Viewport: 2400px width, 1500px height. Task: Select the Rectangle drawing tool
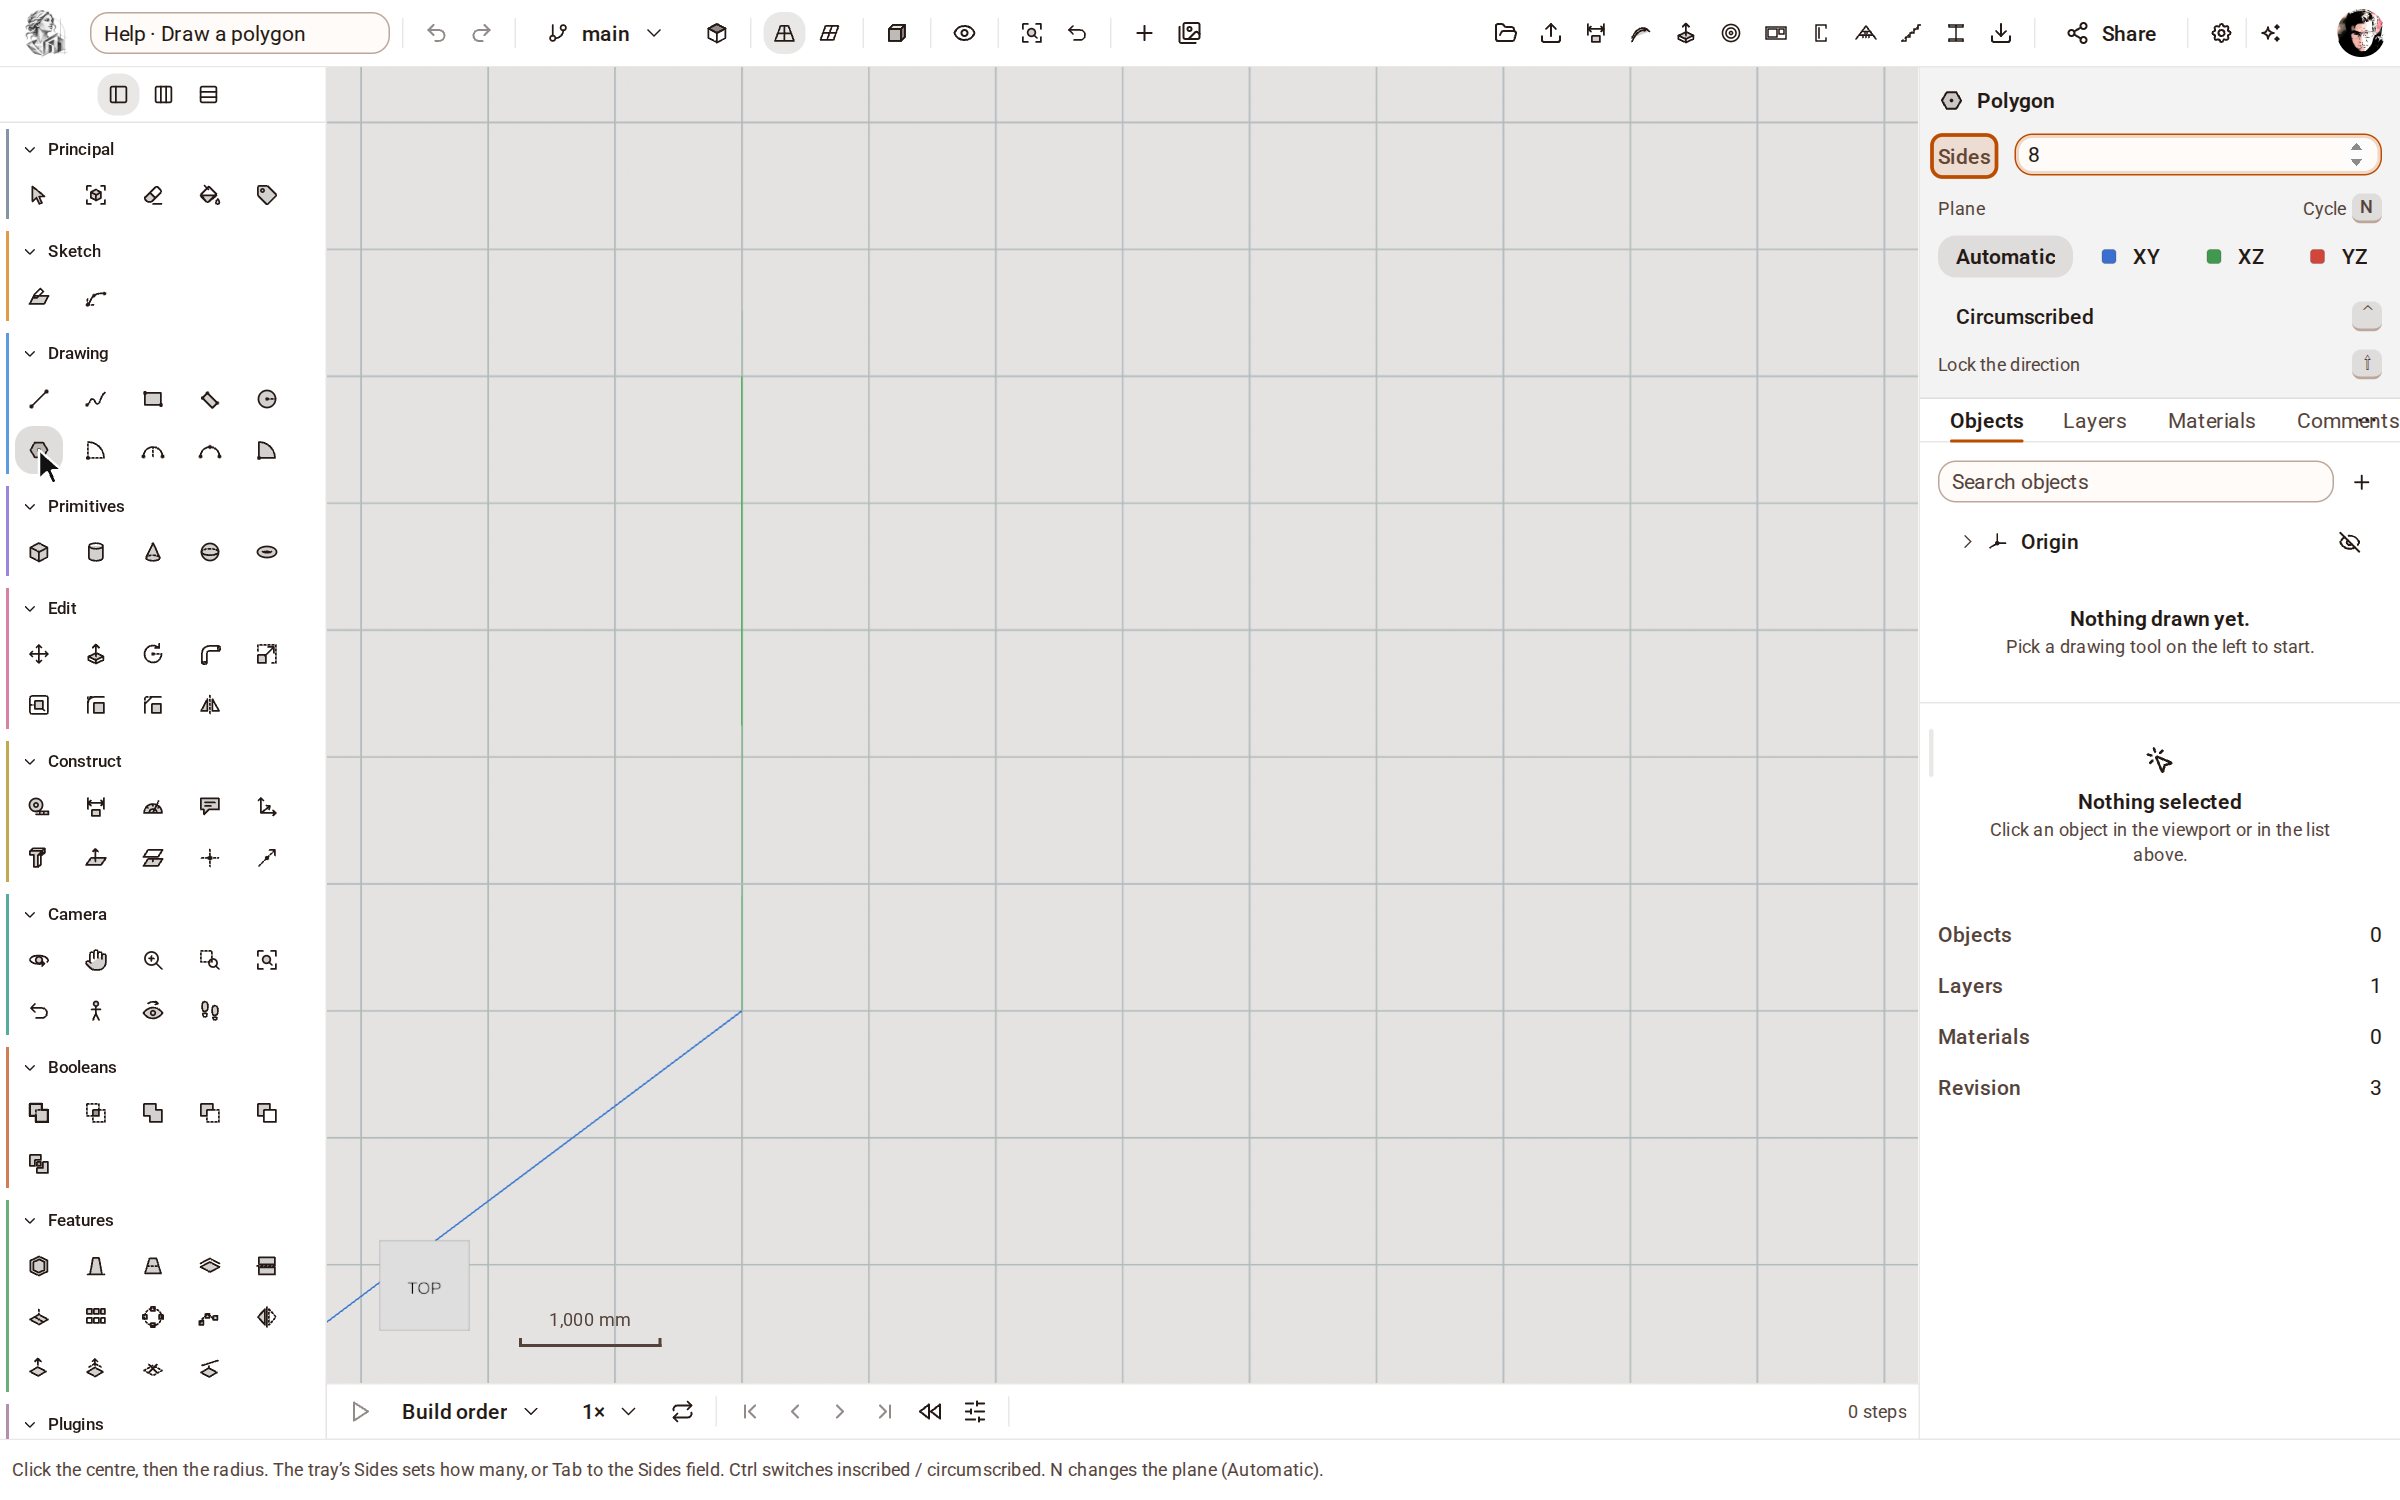point(153,399)
